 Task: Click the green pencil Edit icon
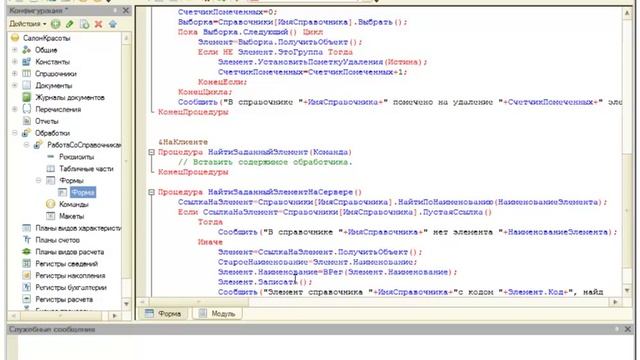70,24
